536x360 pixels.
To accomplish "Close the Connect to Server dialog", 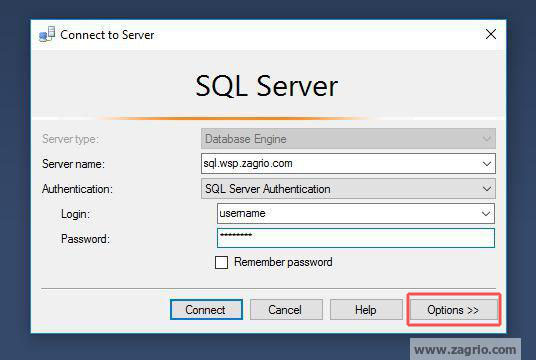I will tap(491, 34).
